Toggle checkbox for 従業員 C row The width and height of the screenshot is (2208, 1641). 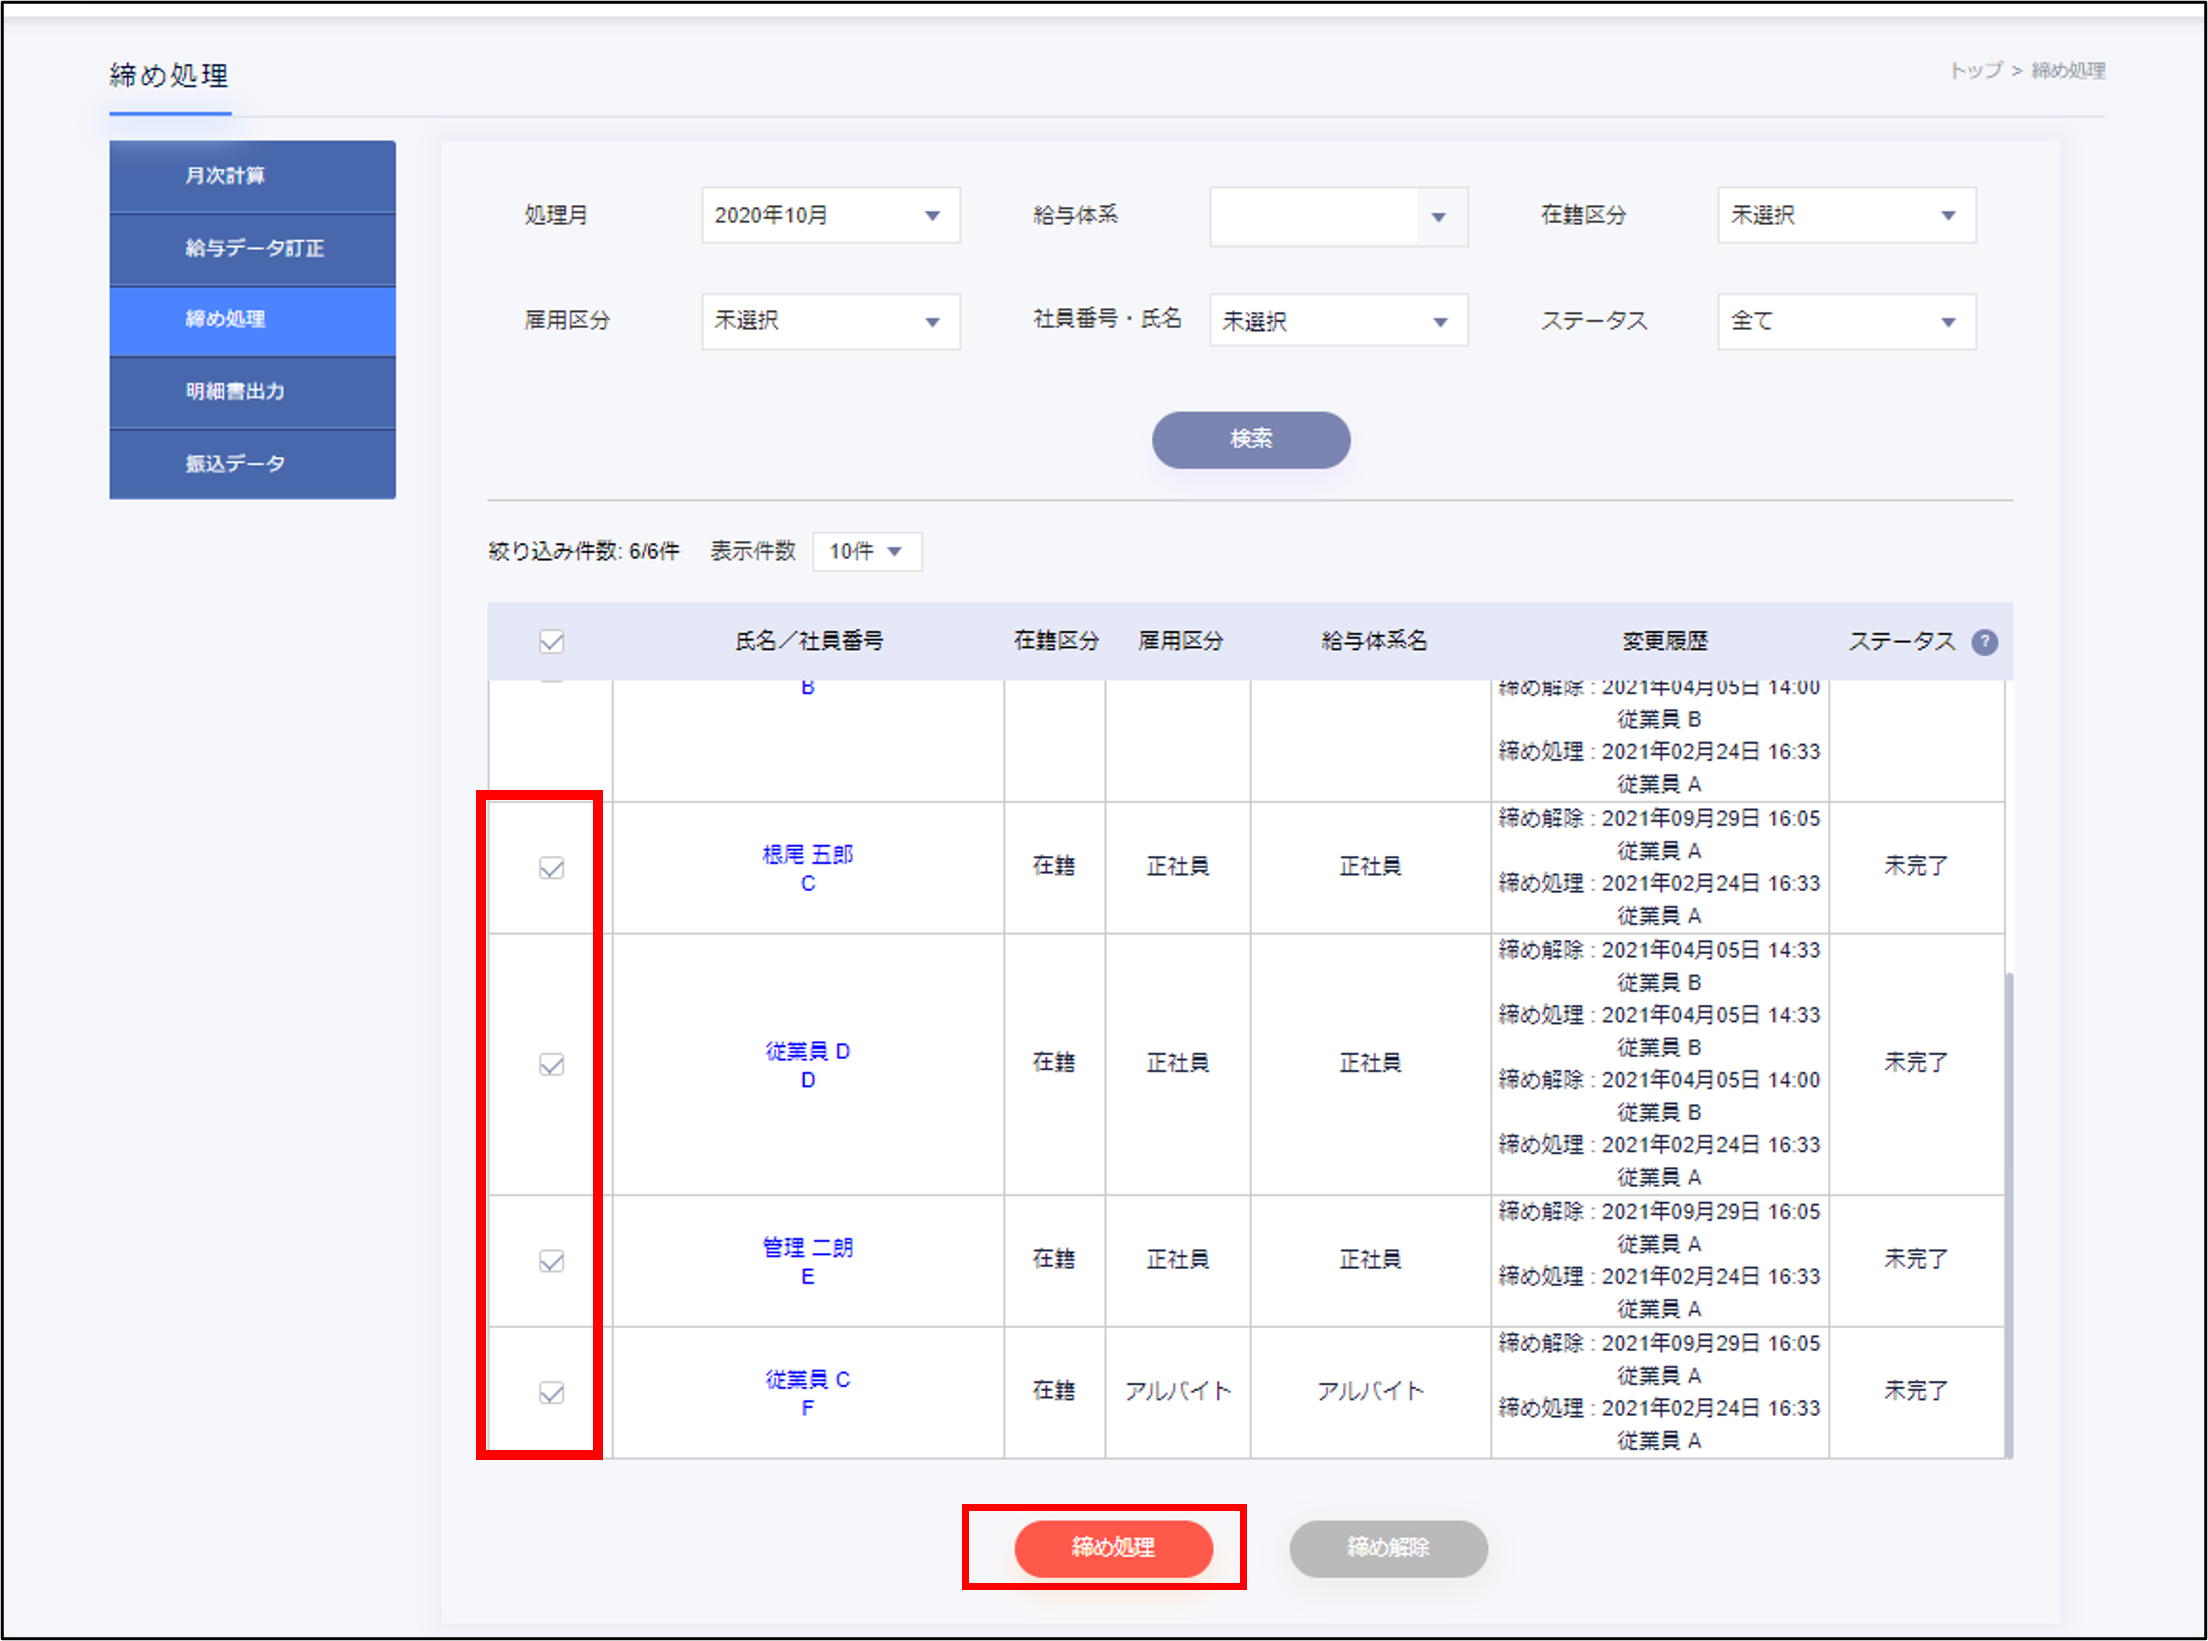coord(551,1392)
